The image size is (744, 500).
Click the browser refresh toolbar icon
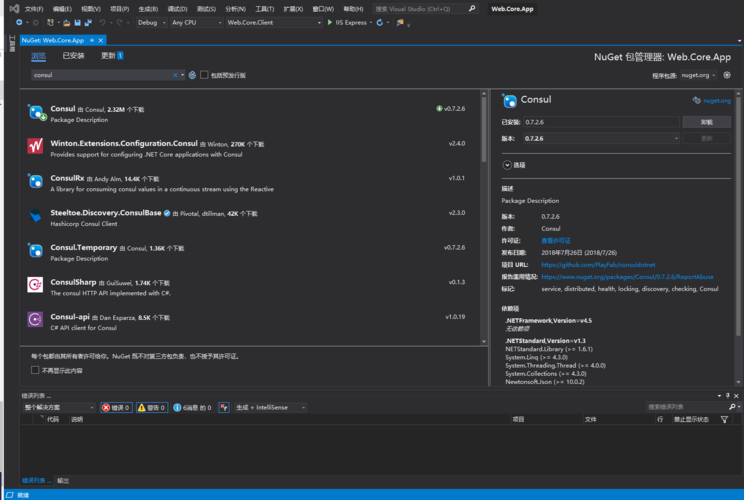[380, 22]
